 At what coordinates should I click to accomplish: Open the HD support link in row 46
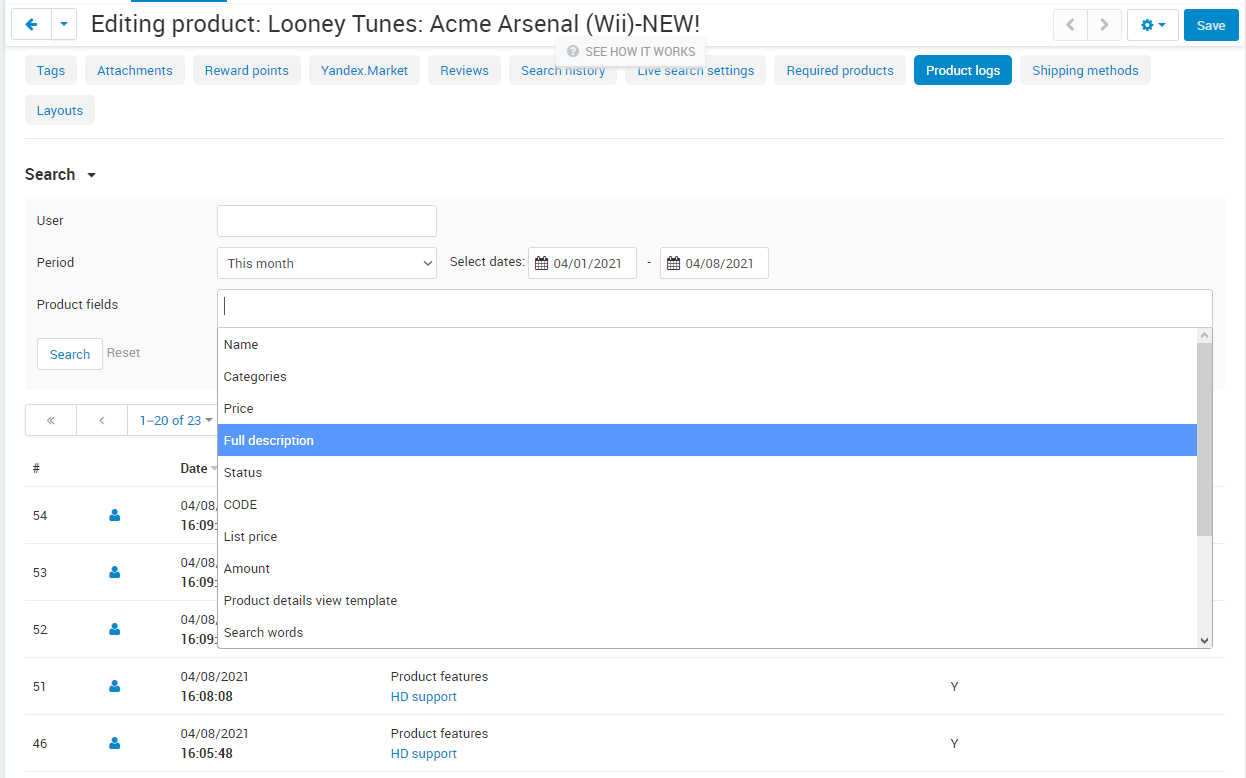(424, 754)
